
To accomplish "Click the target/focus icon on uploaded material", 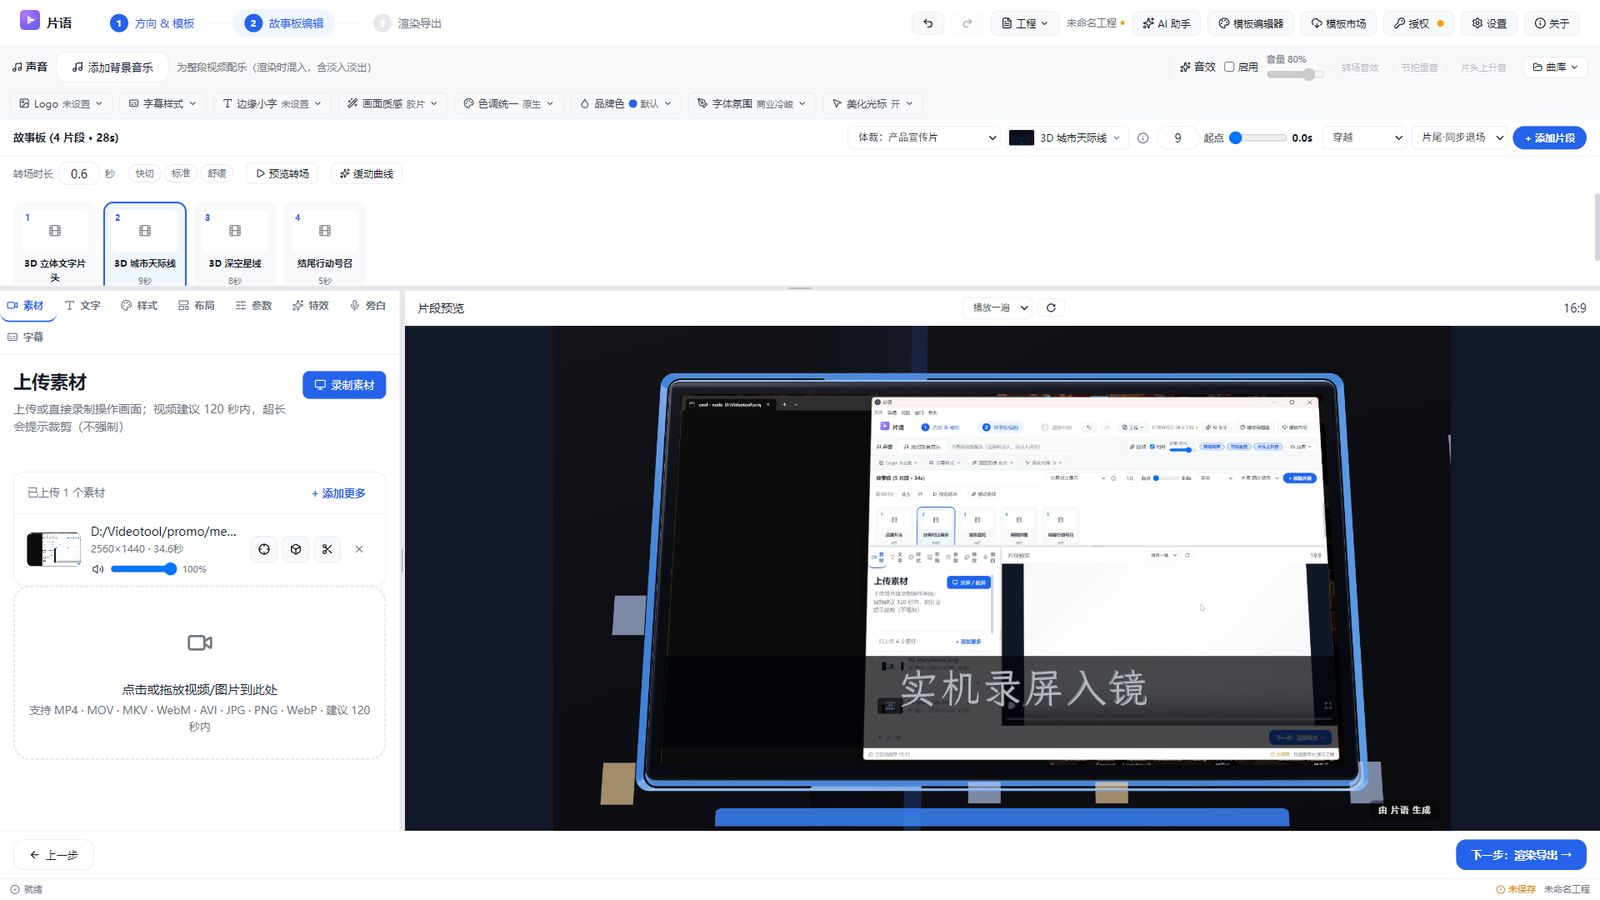I will coord(264,549).
